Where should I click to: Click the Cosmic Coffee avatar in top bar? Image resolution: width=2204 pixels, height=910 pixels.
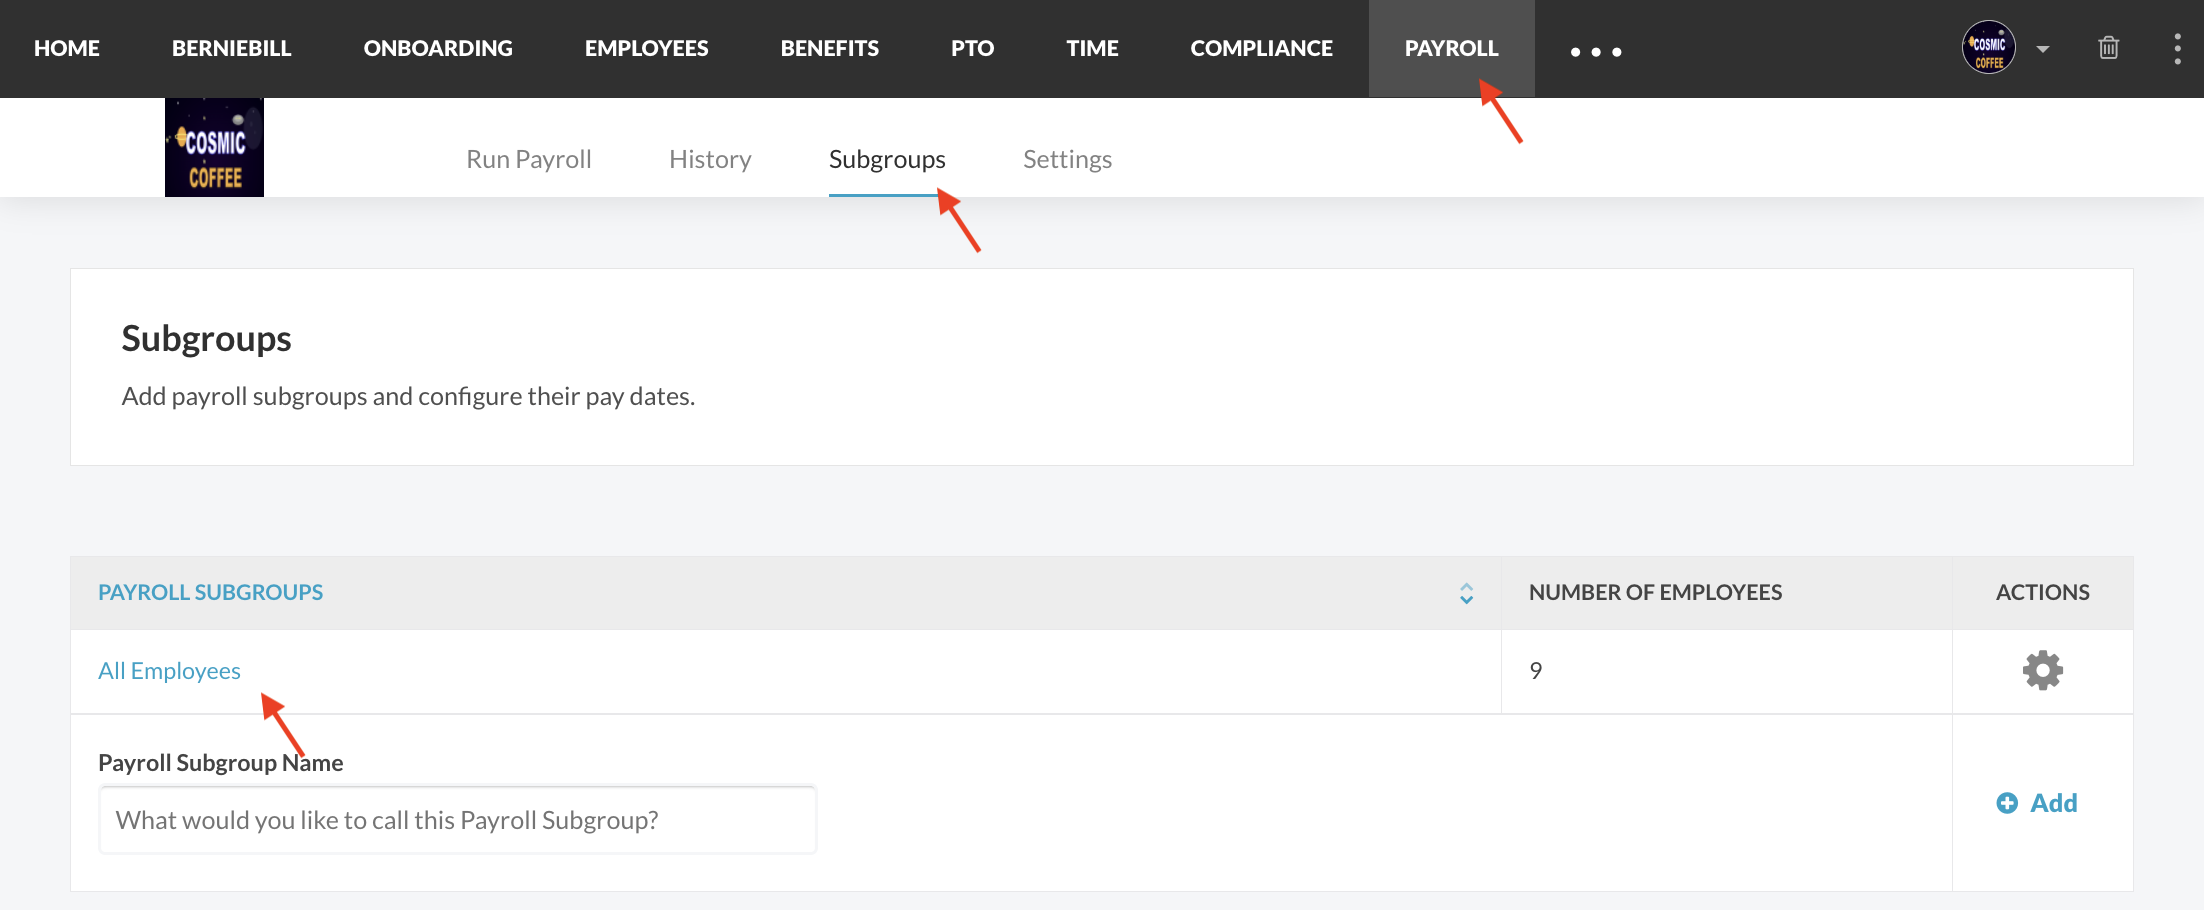1988,48
